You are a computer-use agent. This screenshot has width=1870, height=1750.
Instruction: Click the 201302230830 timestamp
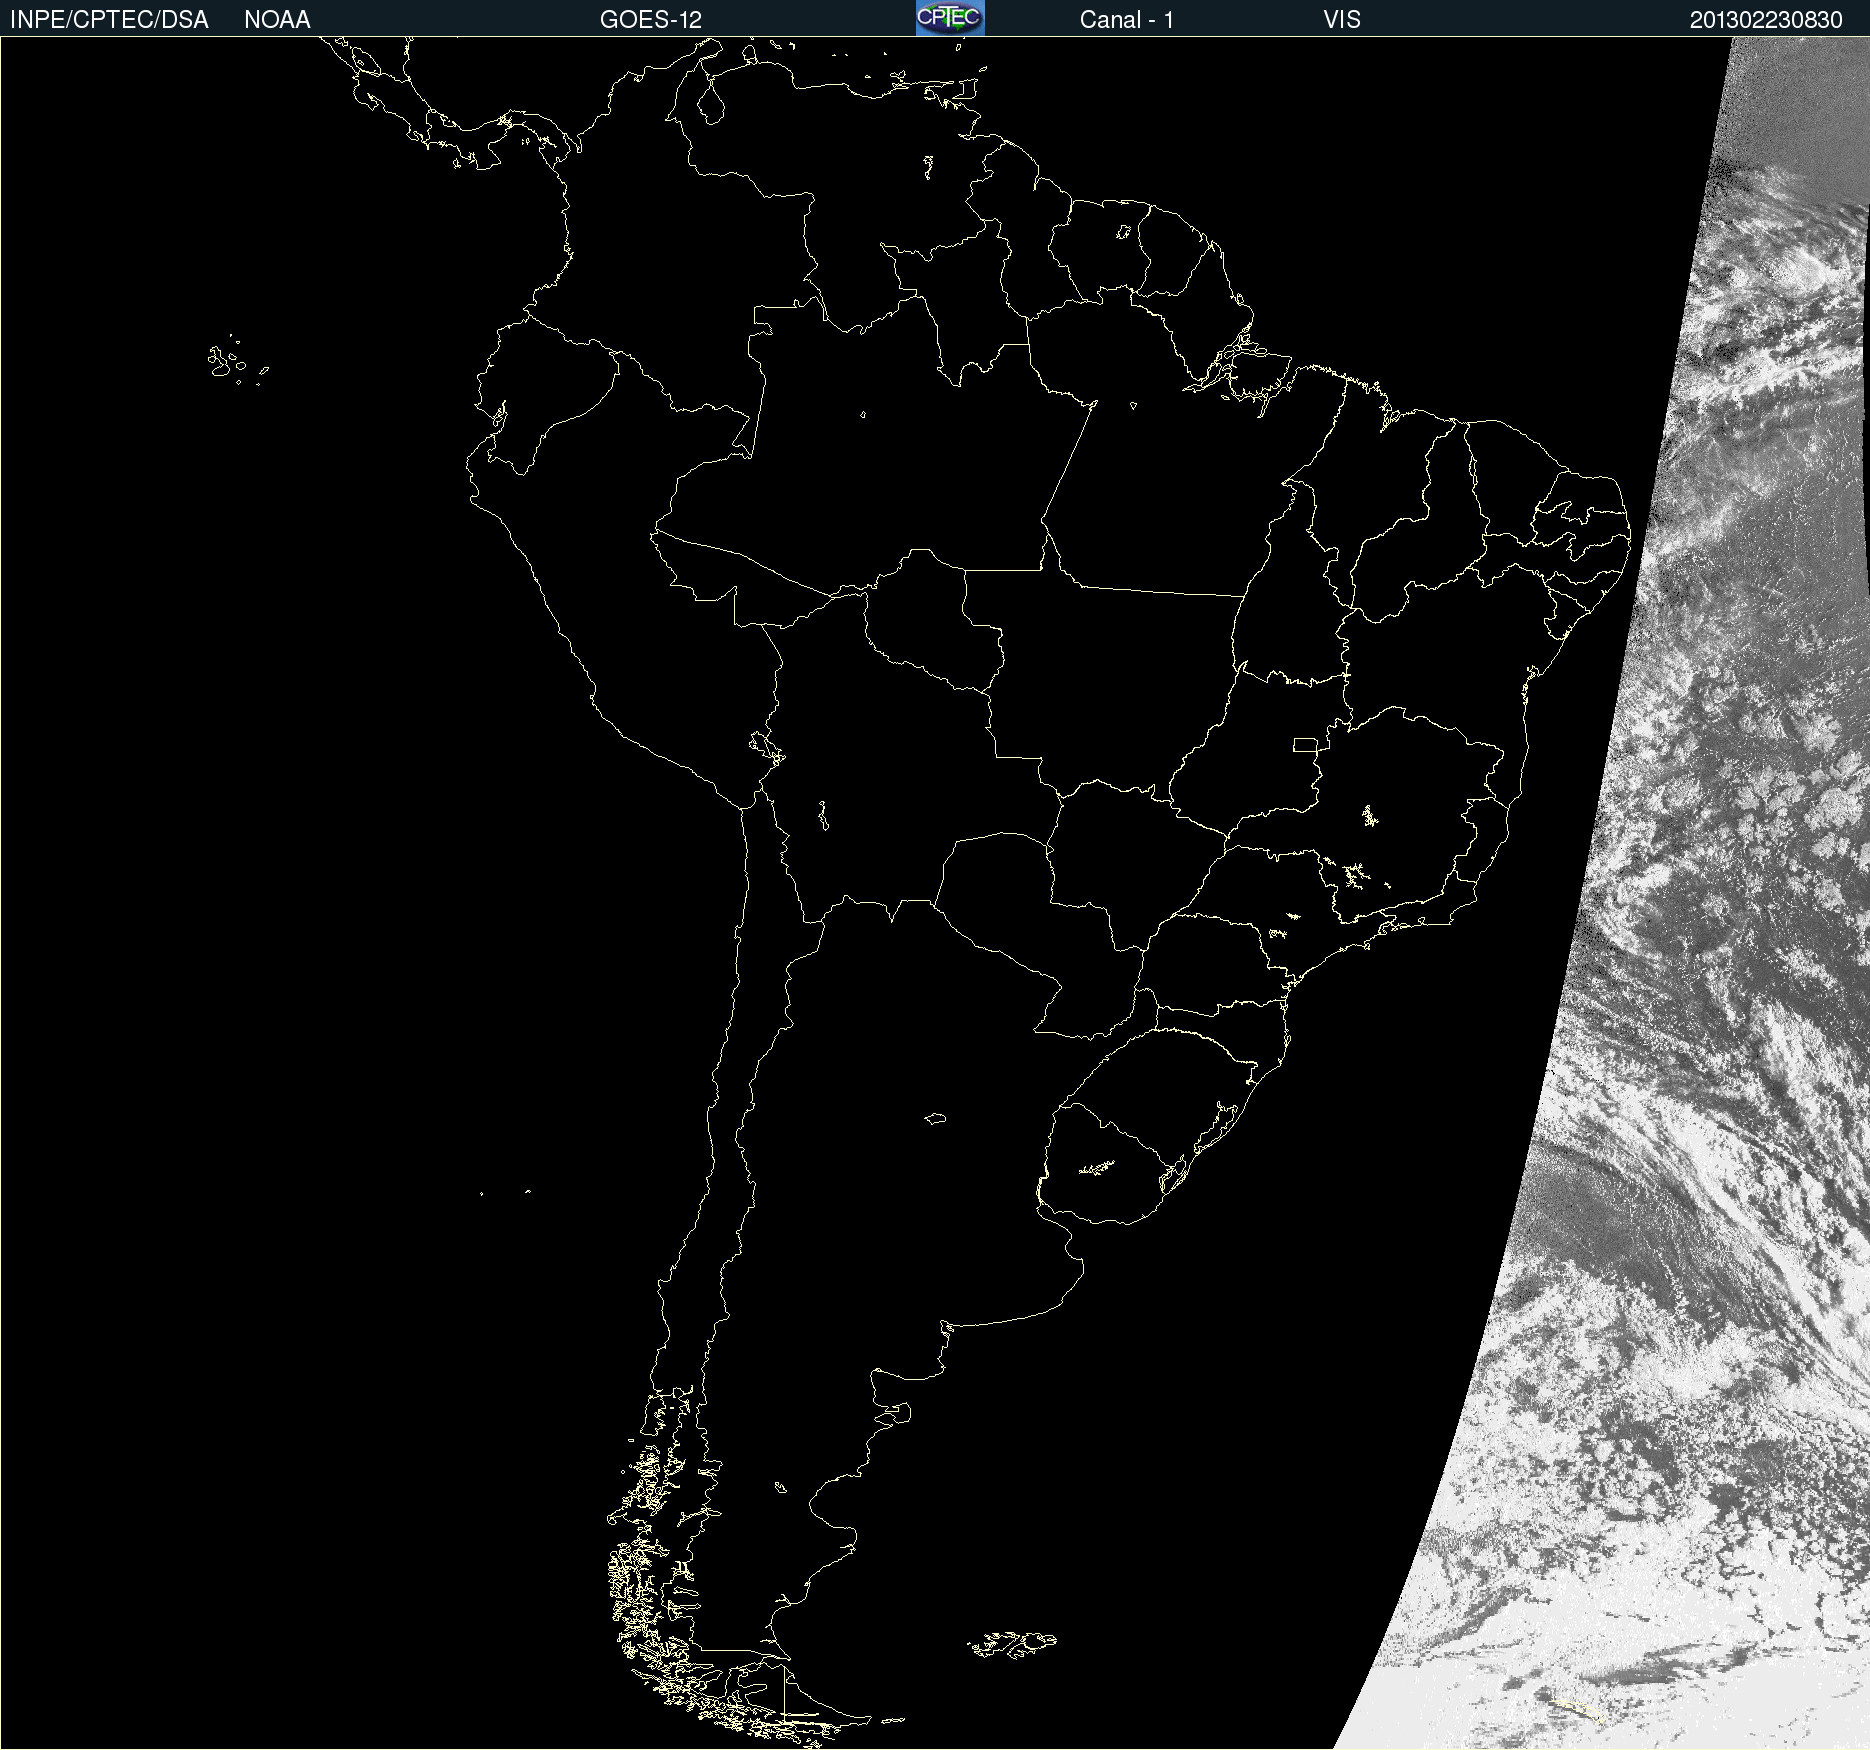click(1766, 20)
